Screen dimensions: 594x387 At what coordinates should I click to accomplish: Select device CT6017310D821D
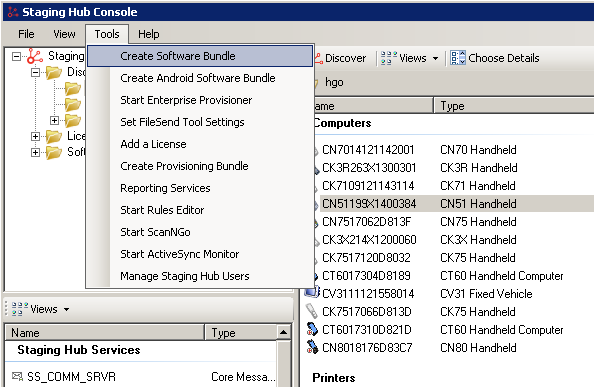pos(366,330)
